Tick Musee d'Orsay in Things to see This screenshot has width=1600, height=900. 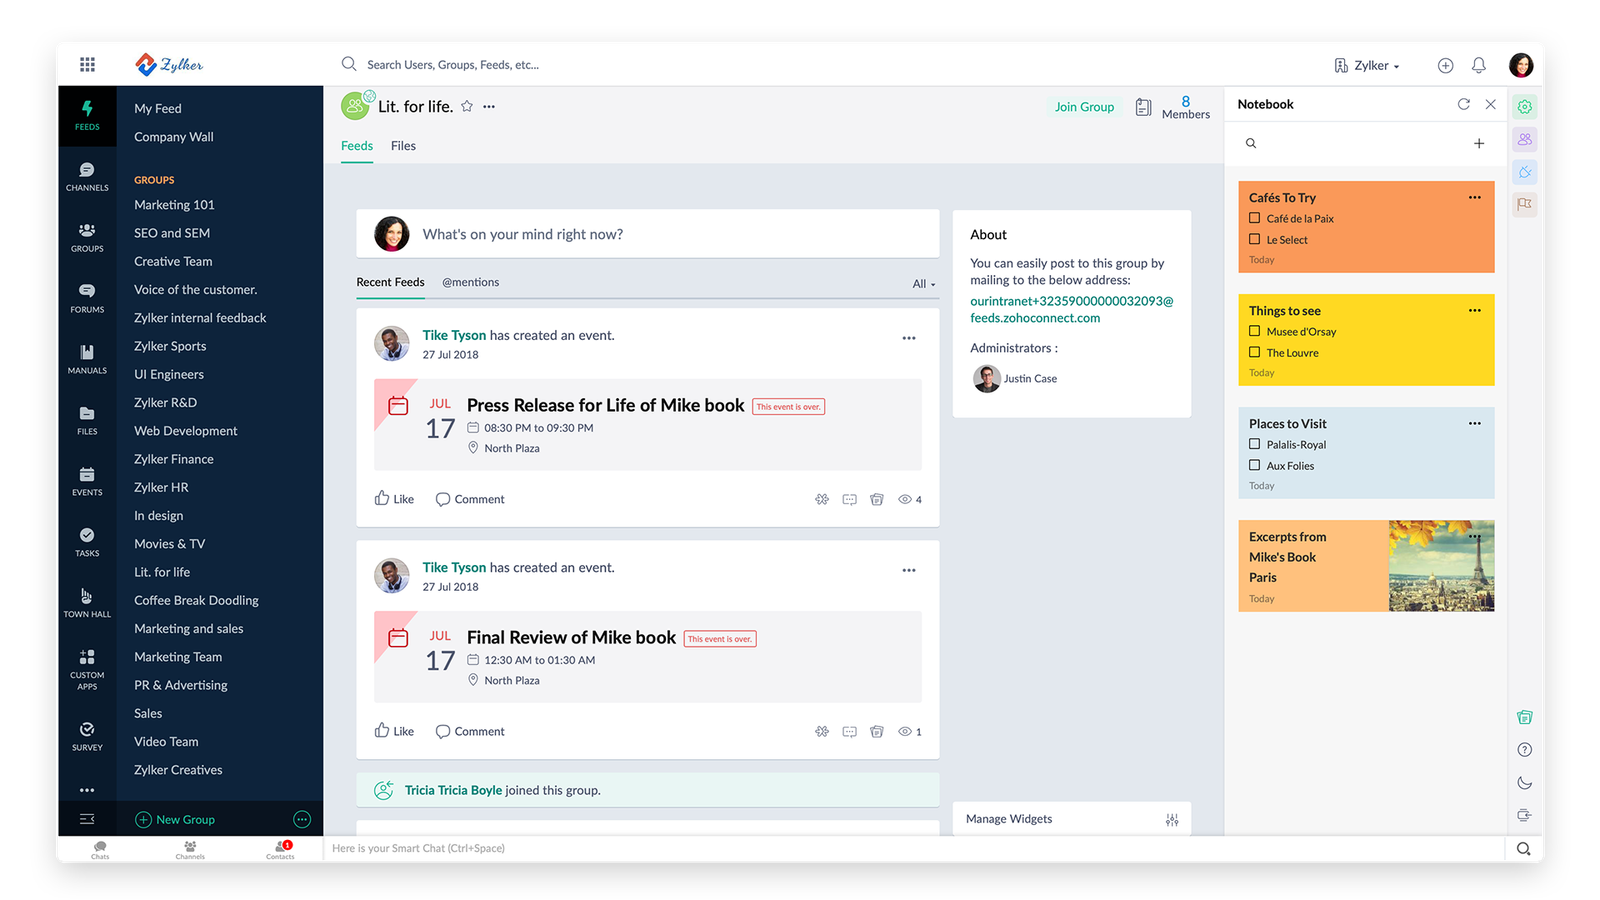click(1255, 331)
